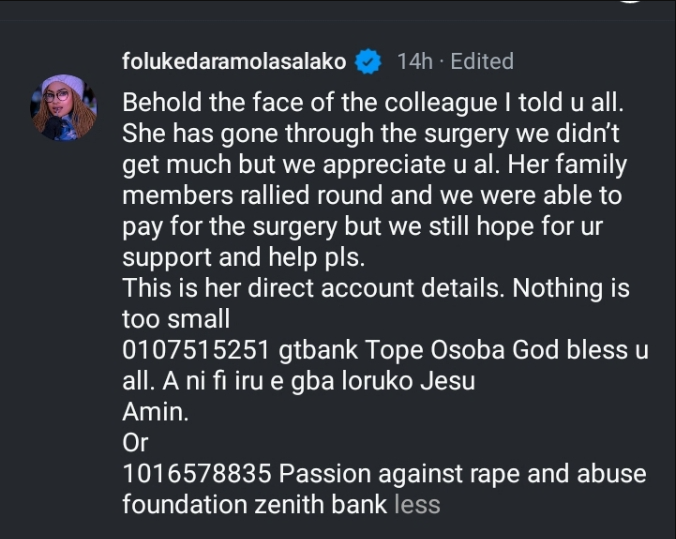The image size is (676, 539).
Task: Click the folukedaramolasalako username
Action: 234,62
